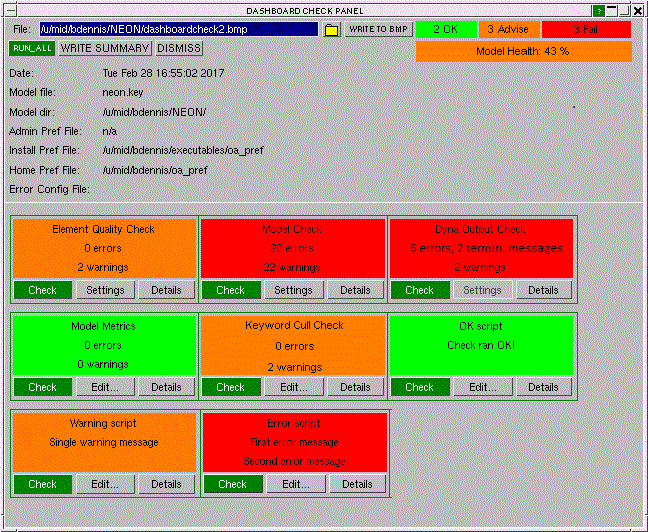The height and width of the screenshot is (532, 648).
Task: Click WRITE SUMMARY button
Action: [x=105, y=48]
